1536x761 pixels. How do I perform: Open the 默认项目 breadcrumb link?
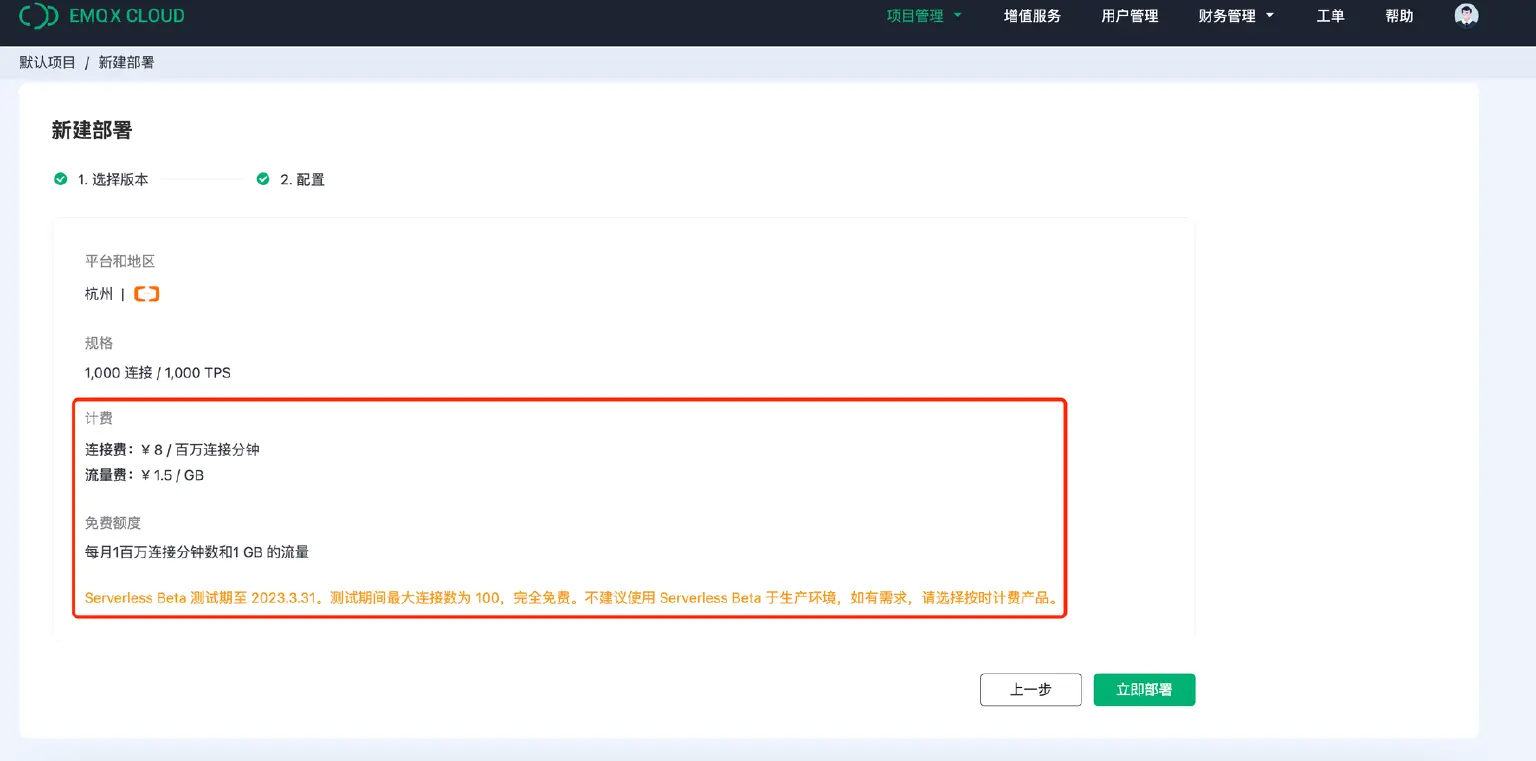pyautogui.click(x=46, y=62)
